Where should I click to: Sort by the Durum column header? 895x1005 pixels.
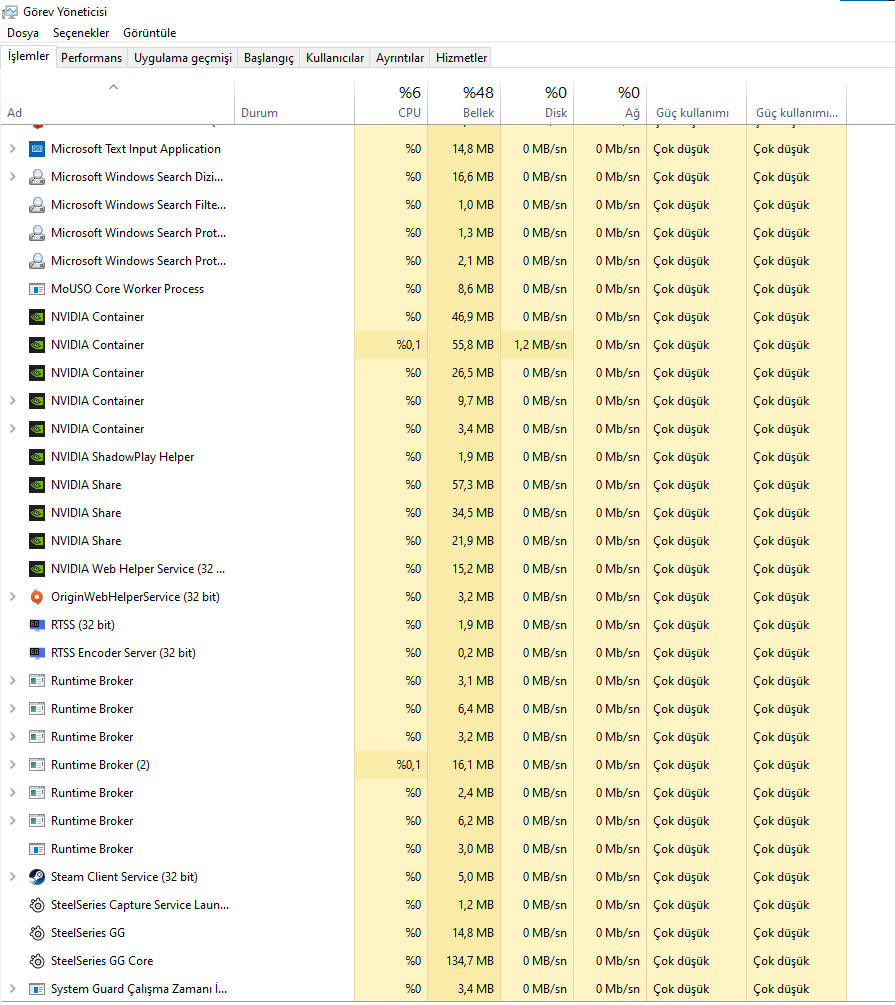pyautogui.click(x=294, y=103)
